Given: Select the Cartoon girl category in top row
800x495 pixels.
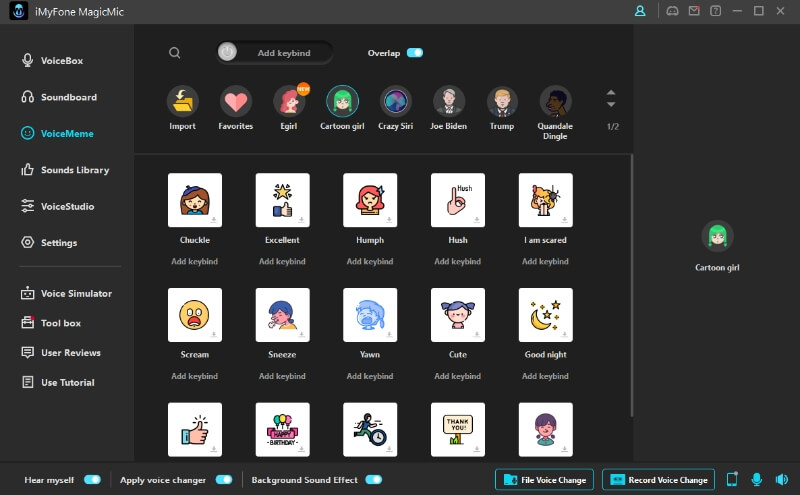Looking at the screenshot, I should click(x=342, y=101).
